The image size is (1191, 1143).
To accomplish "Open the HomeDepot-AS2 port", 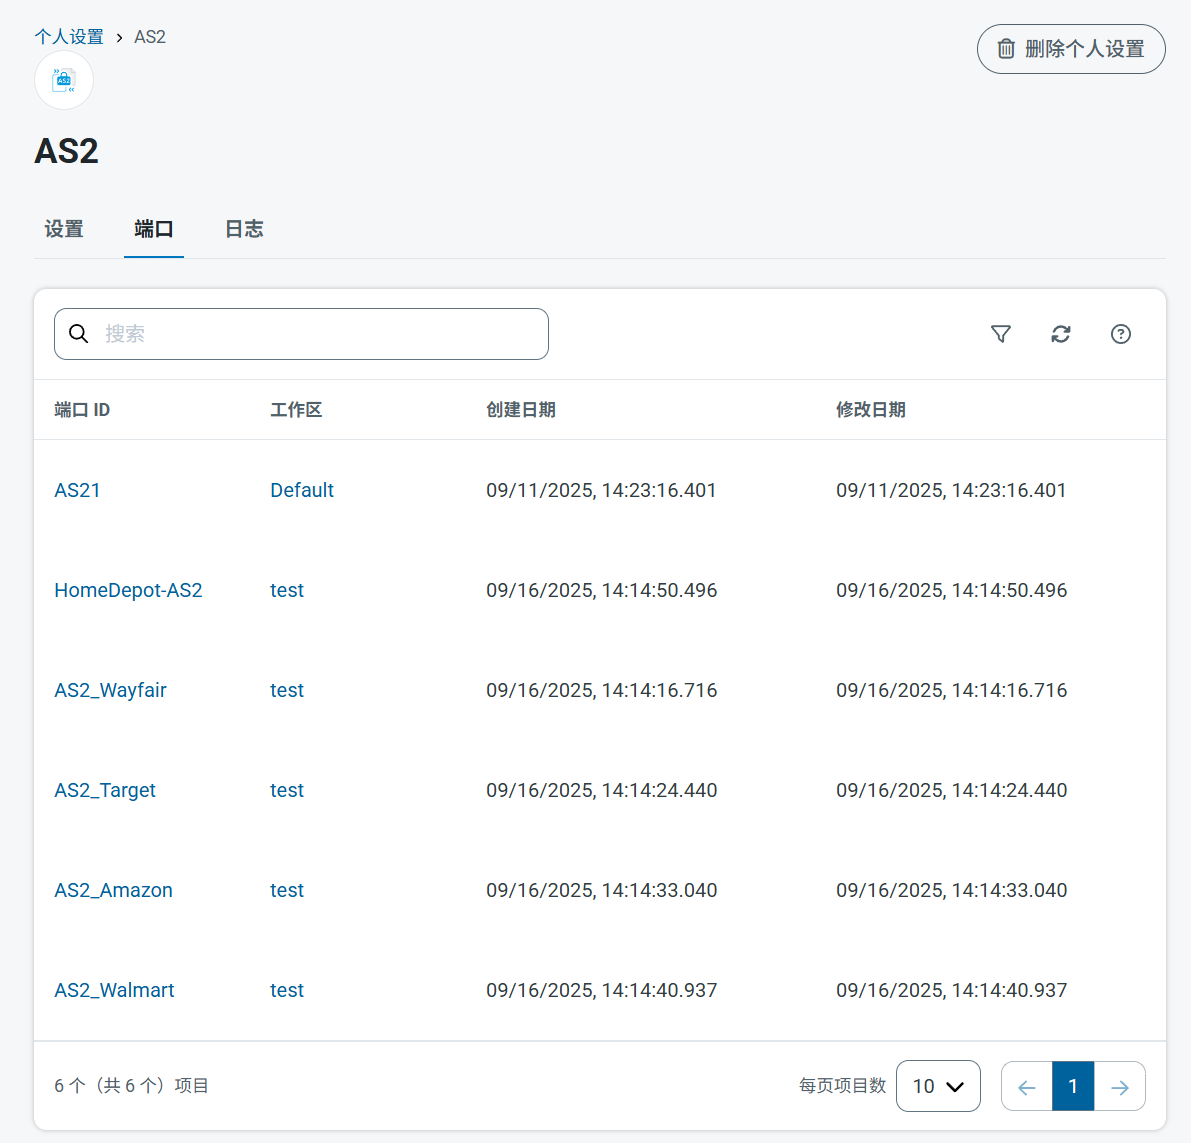I will tap(128, 591).
